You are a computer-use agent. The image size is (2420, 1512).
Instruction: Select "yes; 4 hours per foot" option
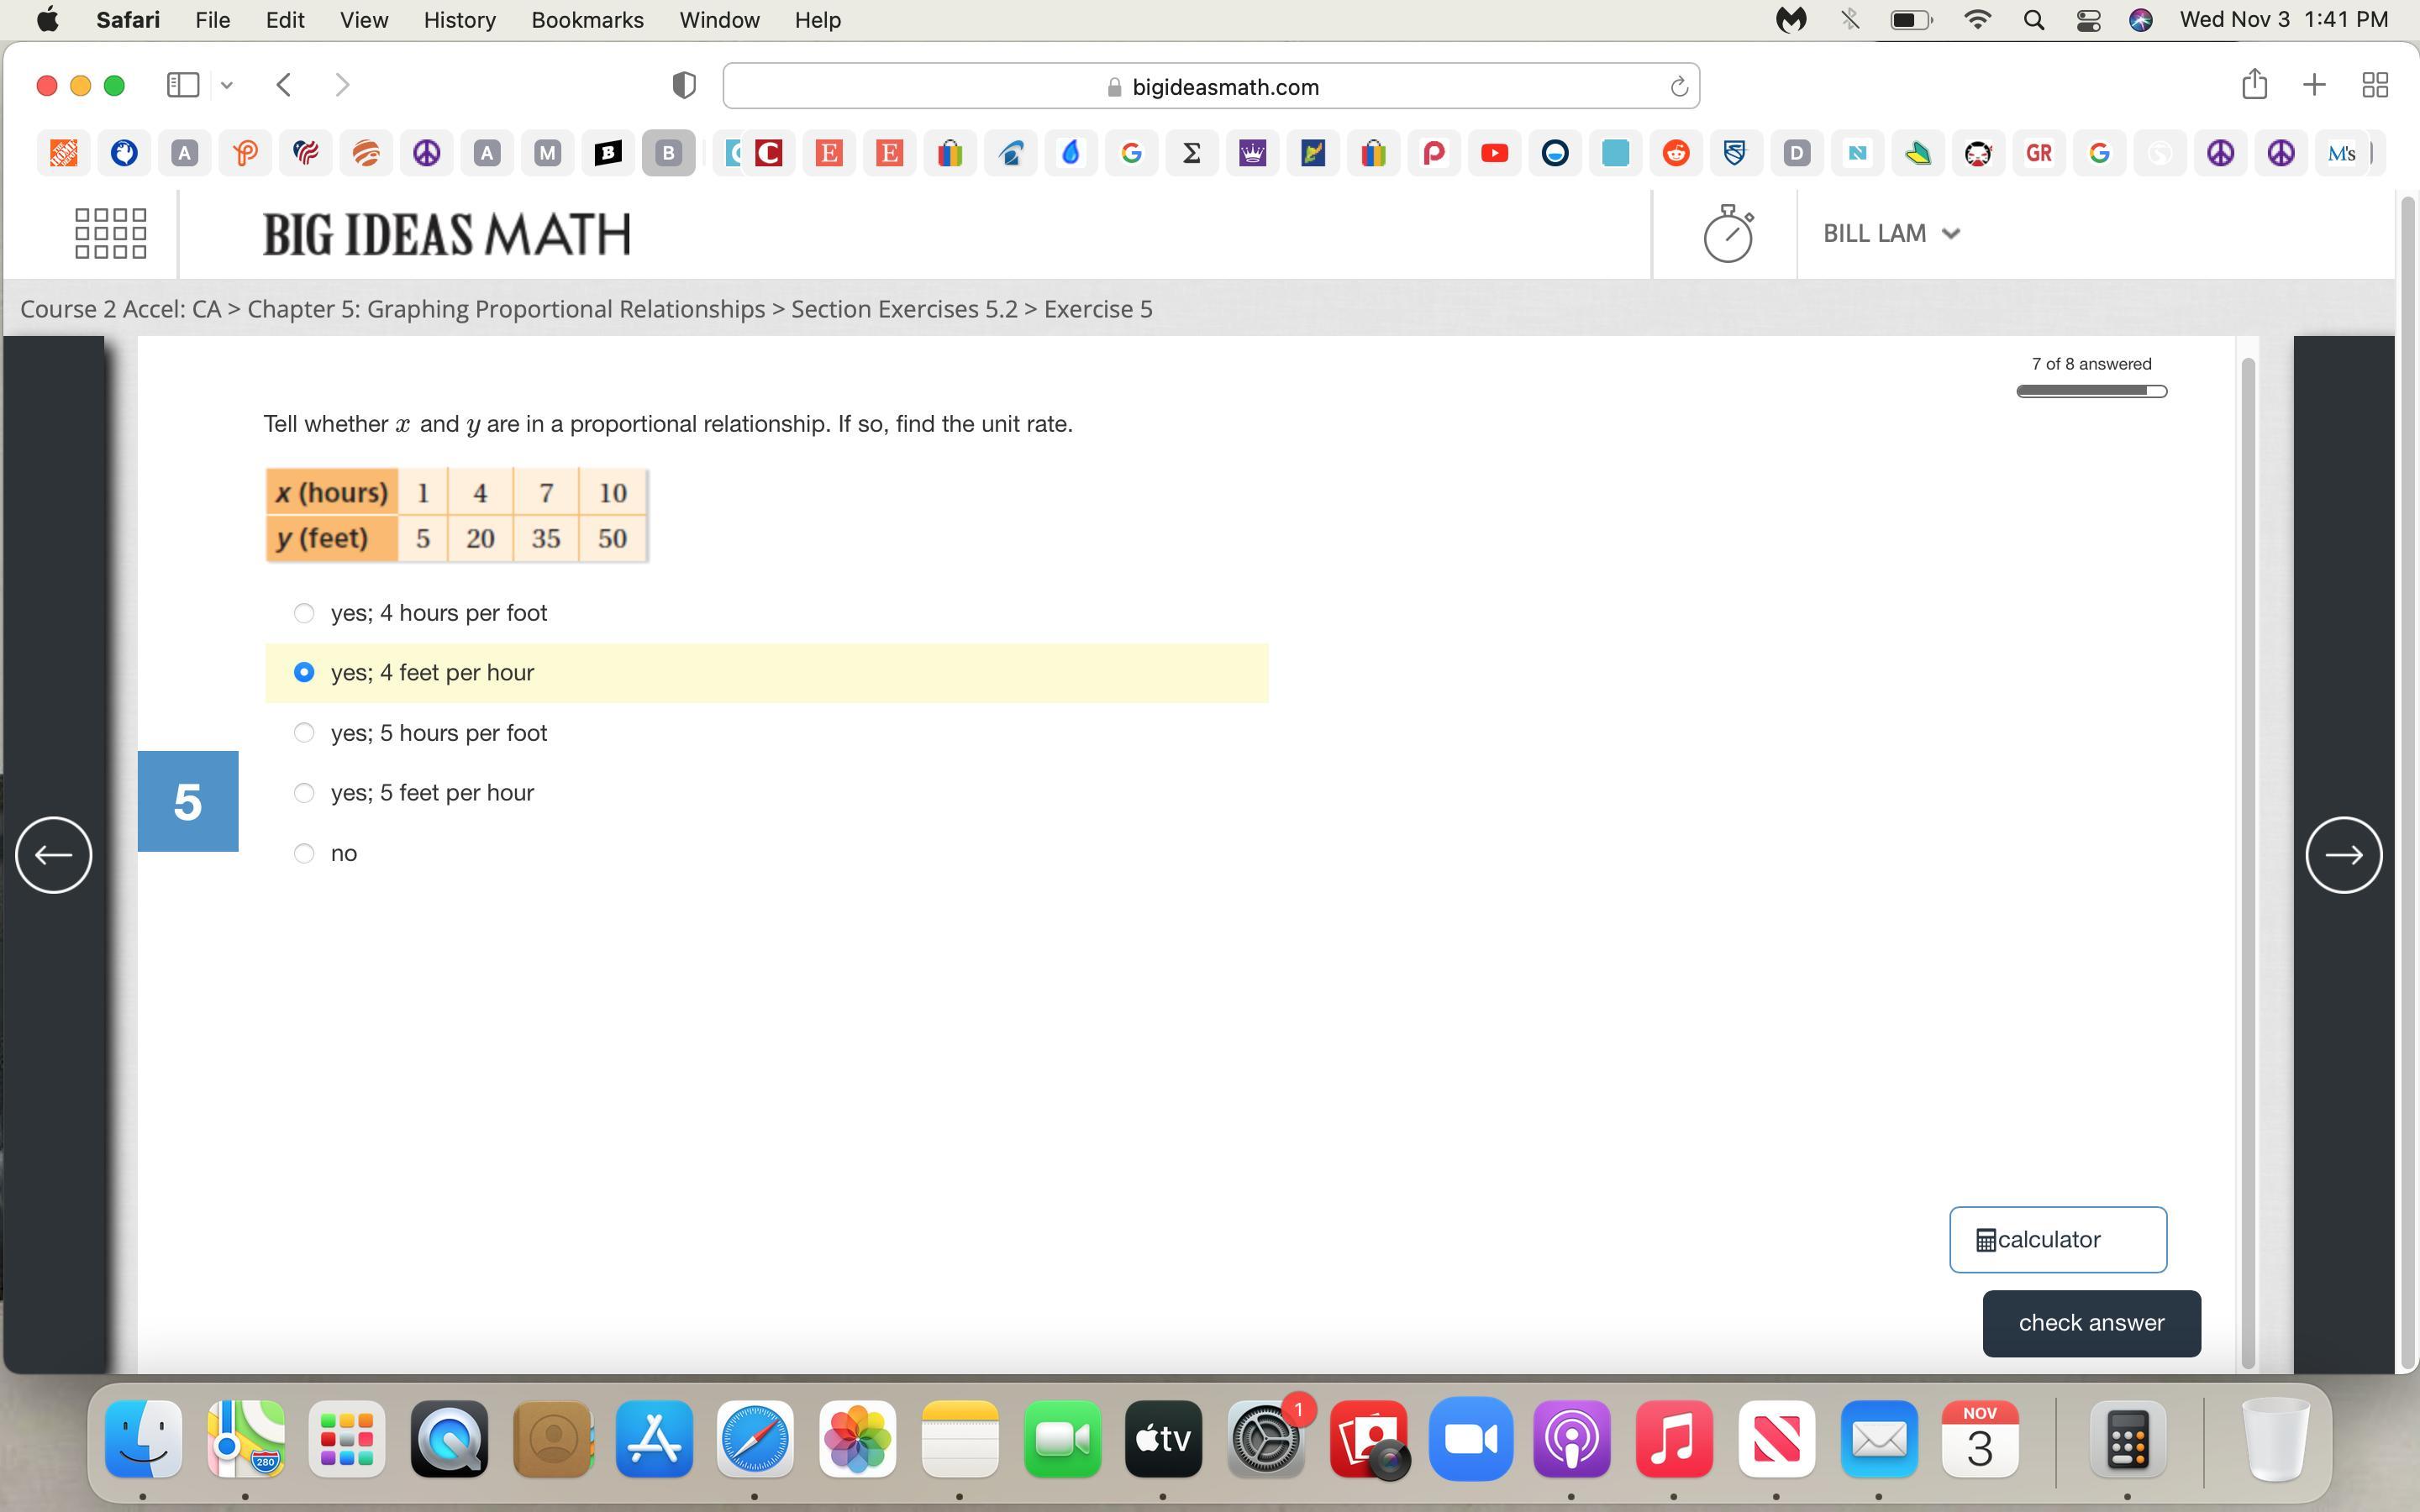304,613
